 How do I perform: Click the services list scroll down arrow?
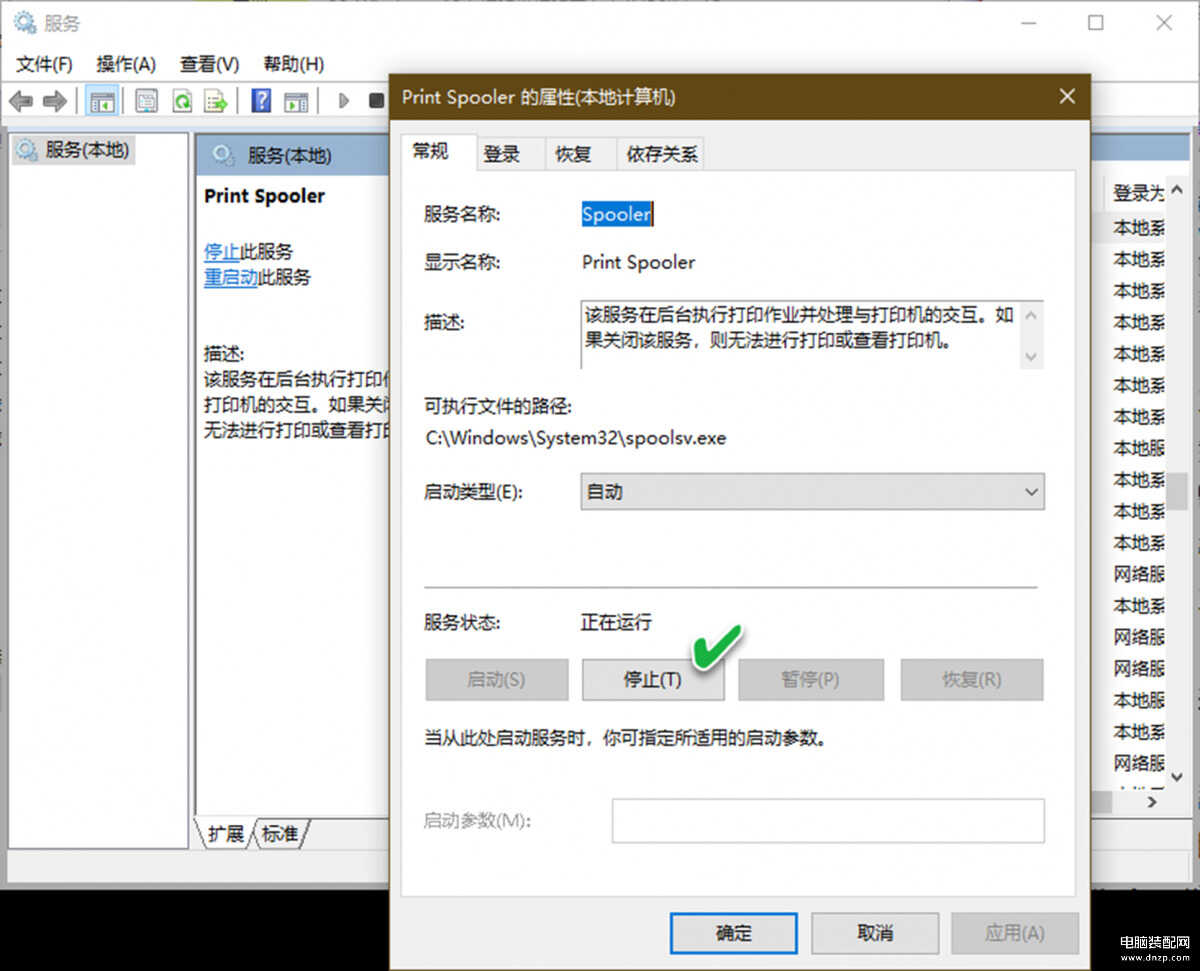point(1178,776)
